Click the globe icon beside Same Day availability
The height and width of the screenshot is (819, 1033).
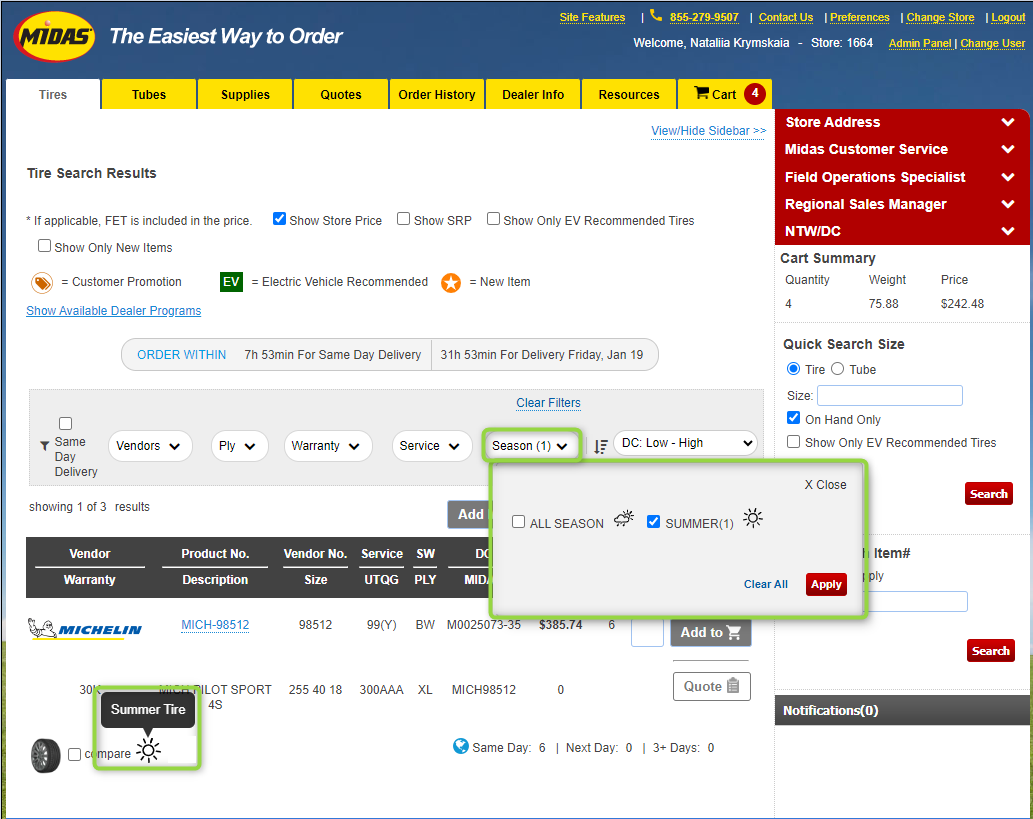click(x=461, y=747)
